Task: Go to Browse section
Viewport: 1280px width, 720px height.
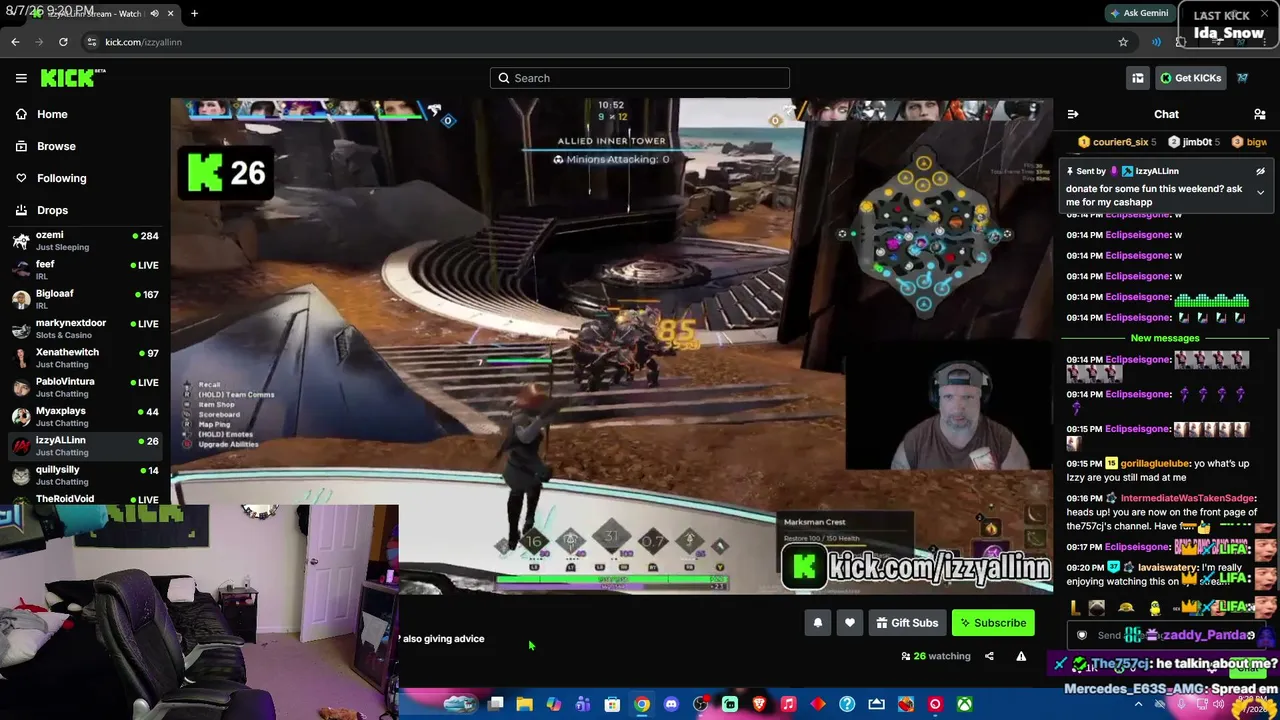Action: [x=56, y=146]
